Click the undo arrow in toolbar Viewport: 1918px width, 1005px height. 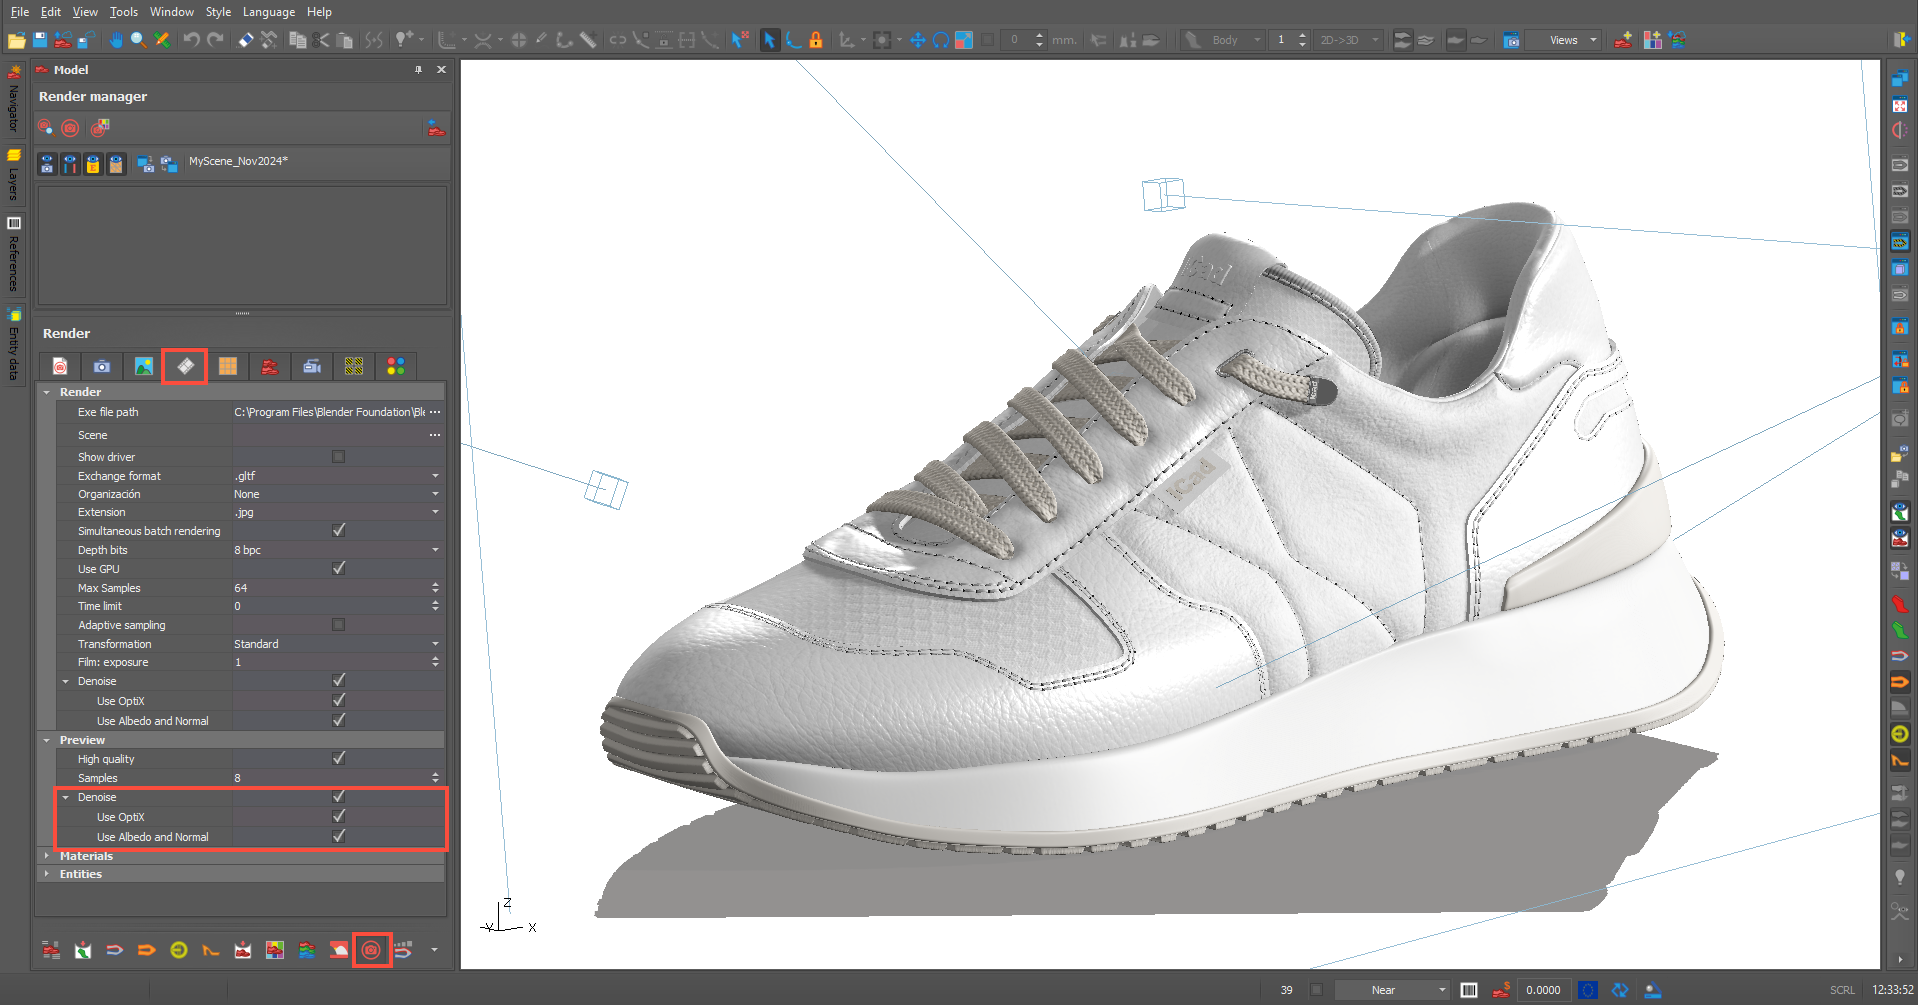190,40
